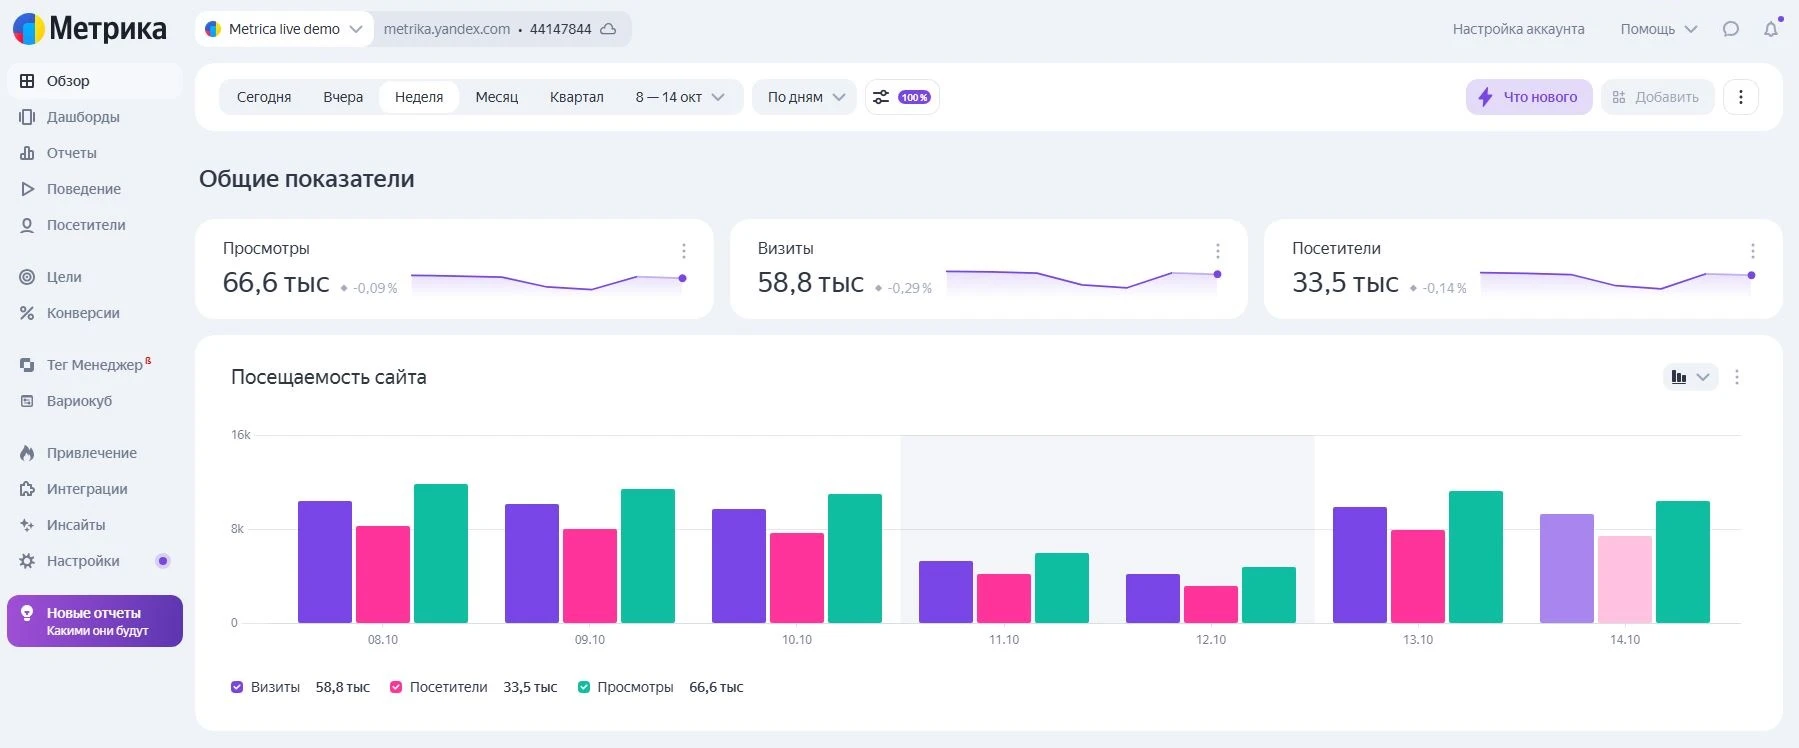Open three-dot menu on Просмотры card
This screenshot has width=1799, height=748.
(x=684, y=251)
